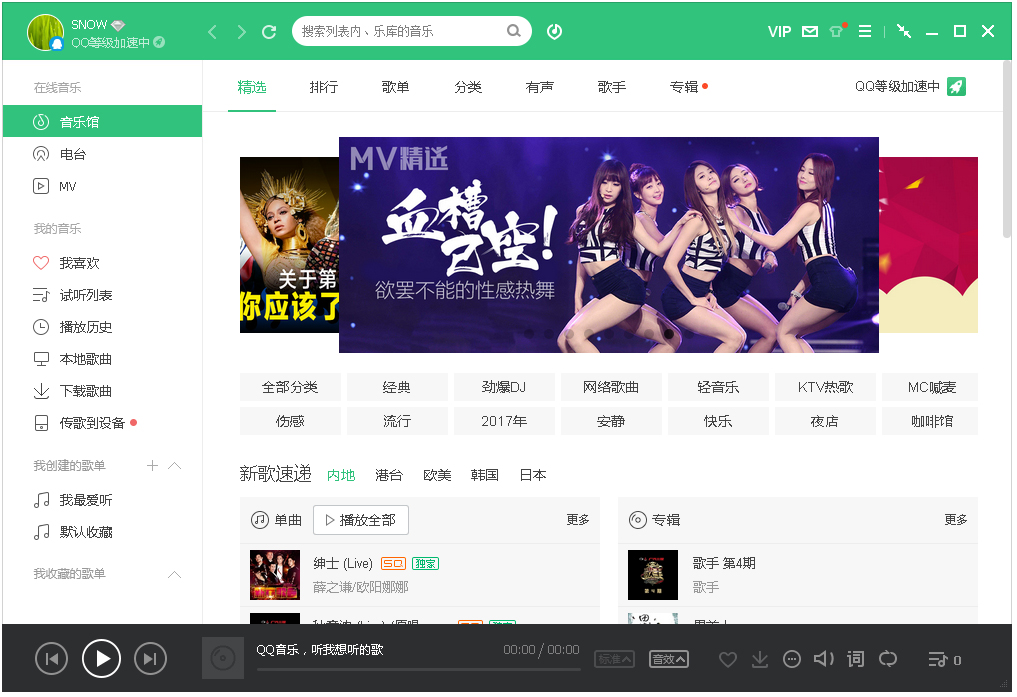This screenshot has height=697, width=1017.
Task: Click the search box for music
Action: [x=400, y=32]
